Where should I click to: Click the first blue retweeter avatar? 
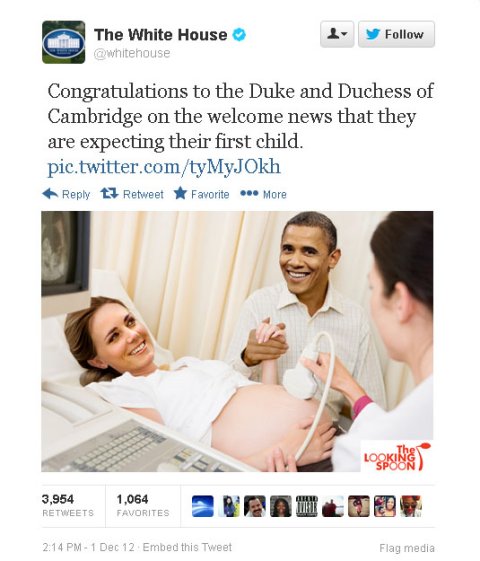click(203, 506)
